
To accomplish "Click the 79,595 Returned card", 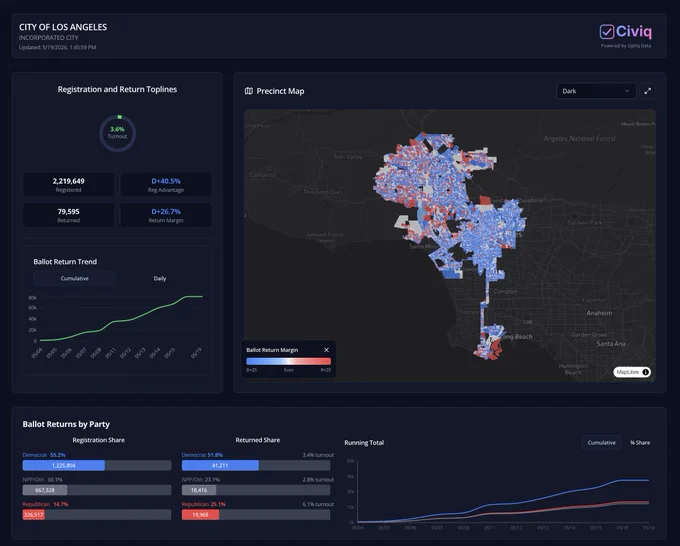I will click(x=69, y=215).
